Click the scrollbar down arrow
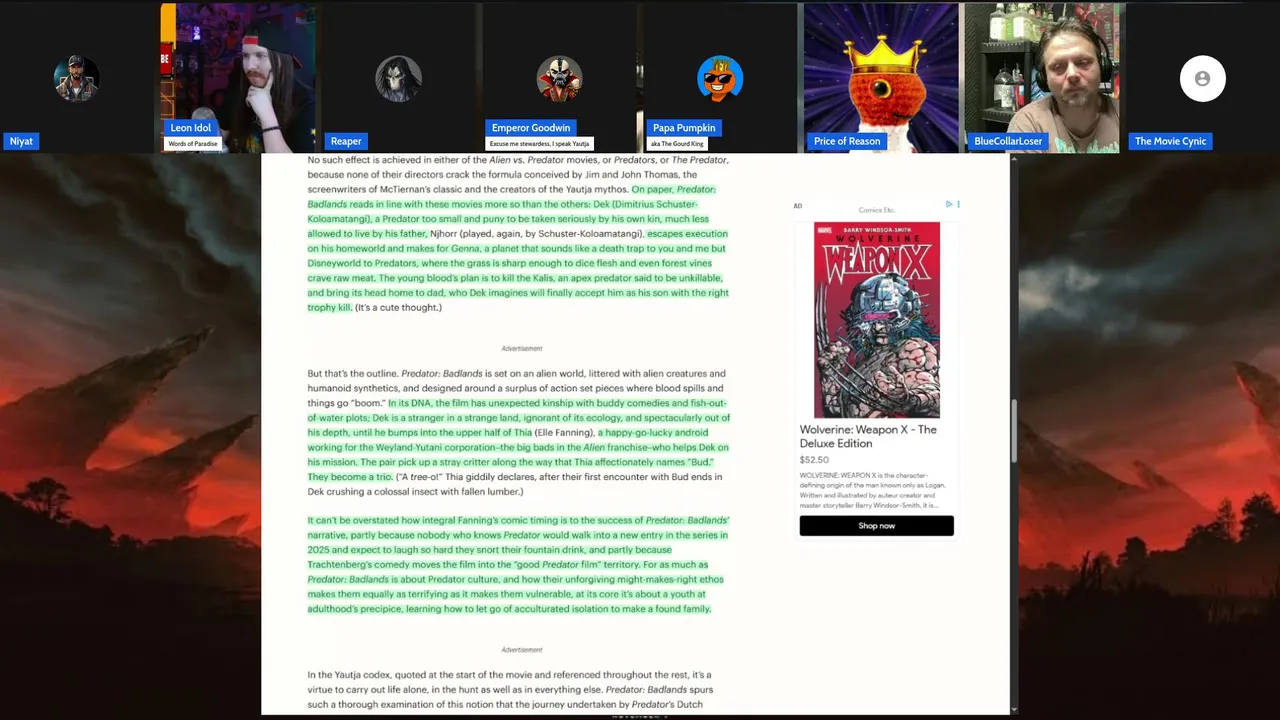Viewport: 1280px width, 720px height. [x=1014, y=709]
